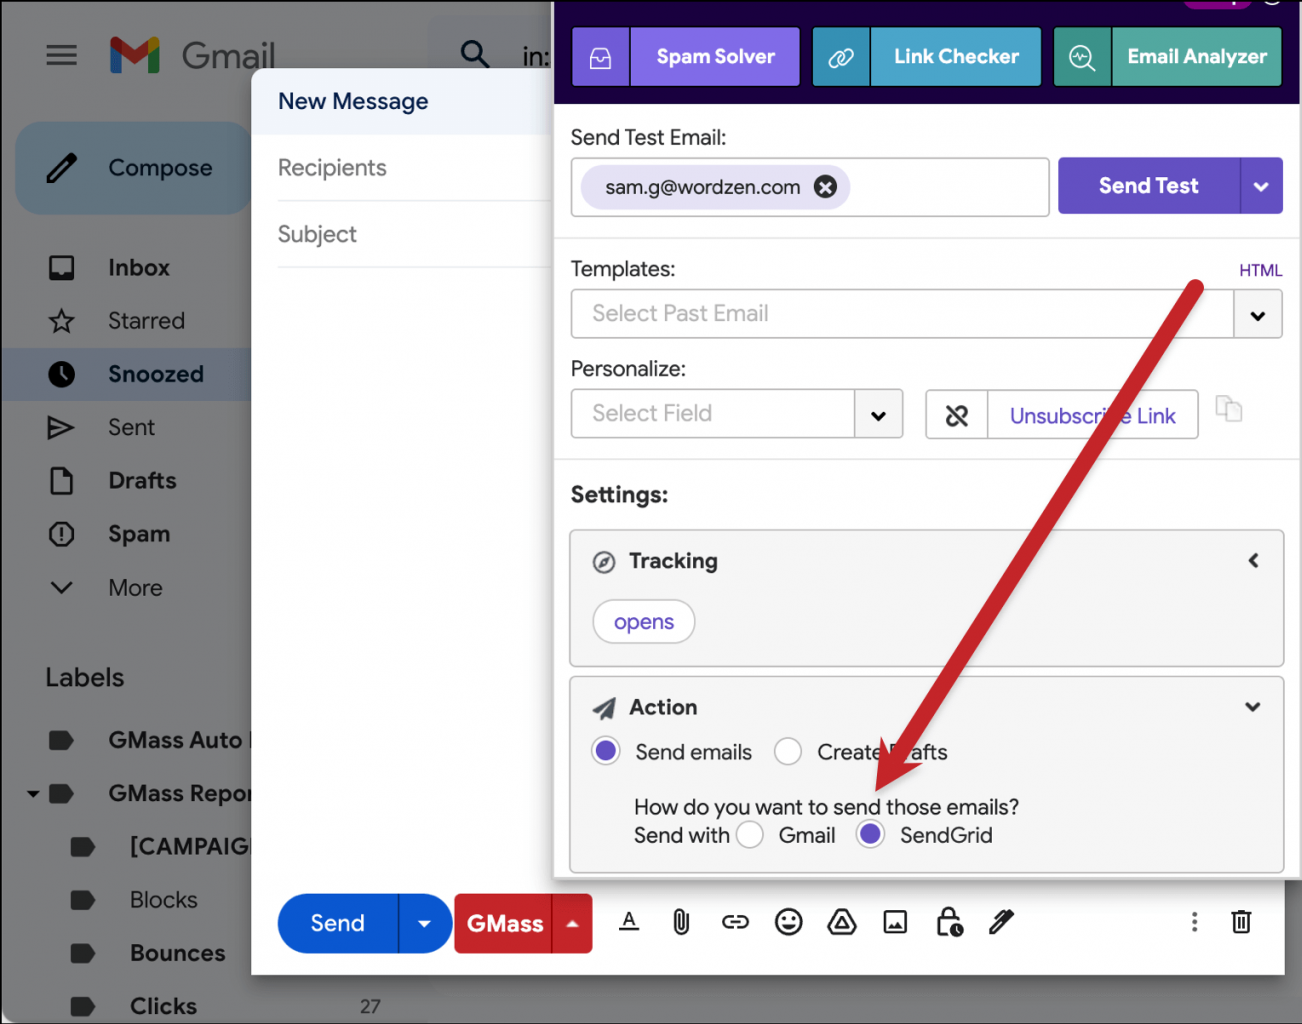Toggle the opens tracking pill
The image size is (1302, 1024).
click(644, 622)
